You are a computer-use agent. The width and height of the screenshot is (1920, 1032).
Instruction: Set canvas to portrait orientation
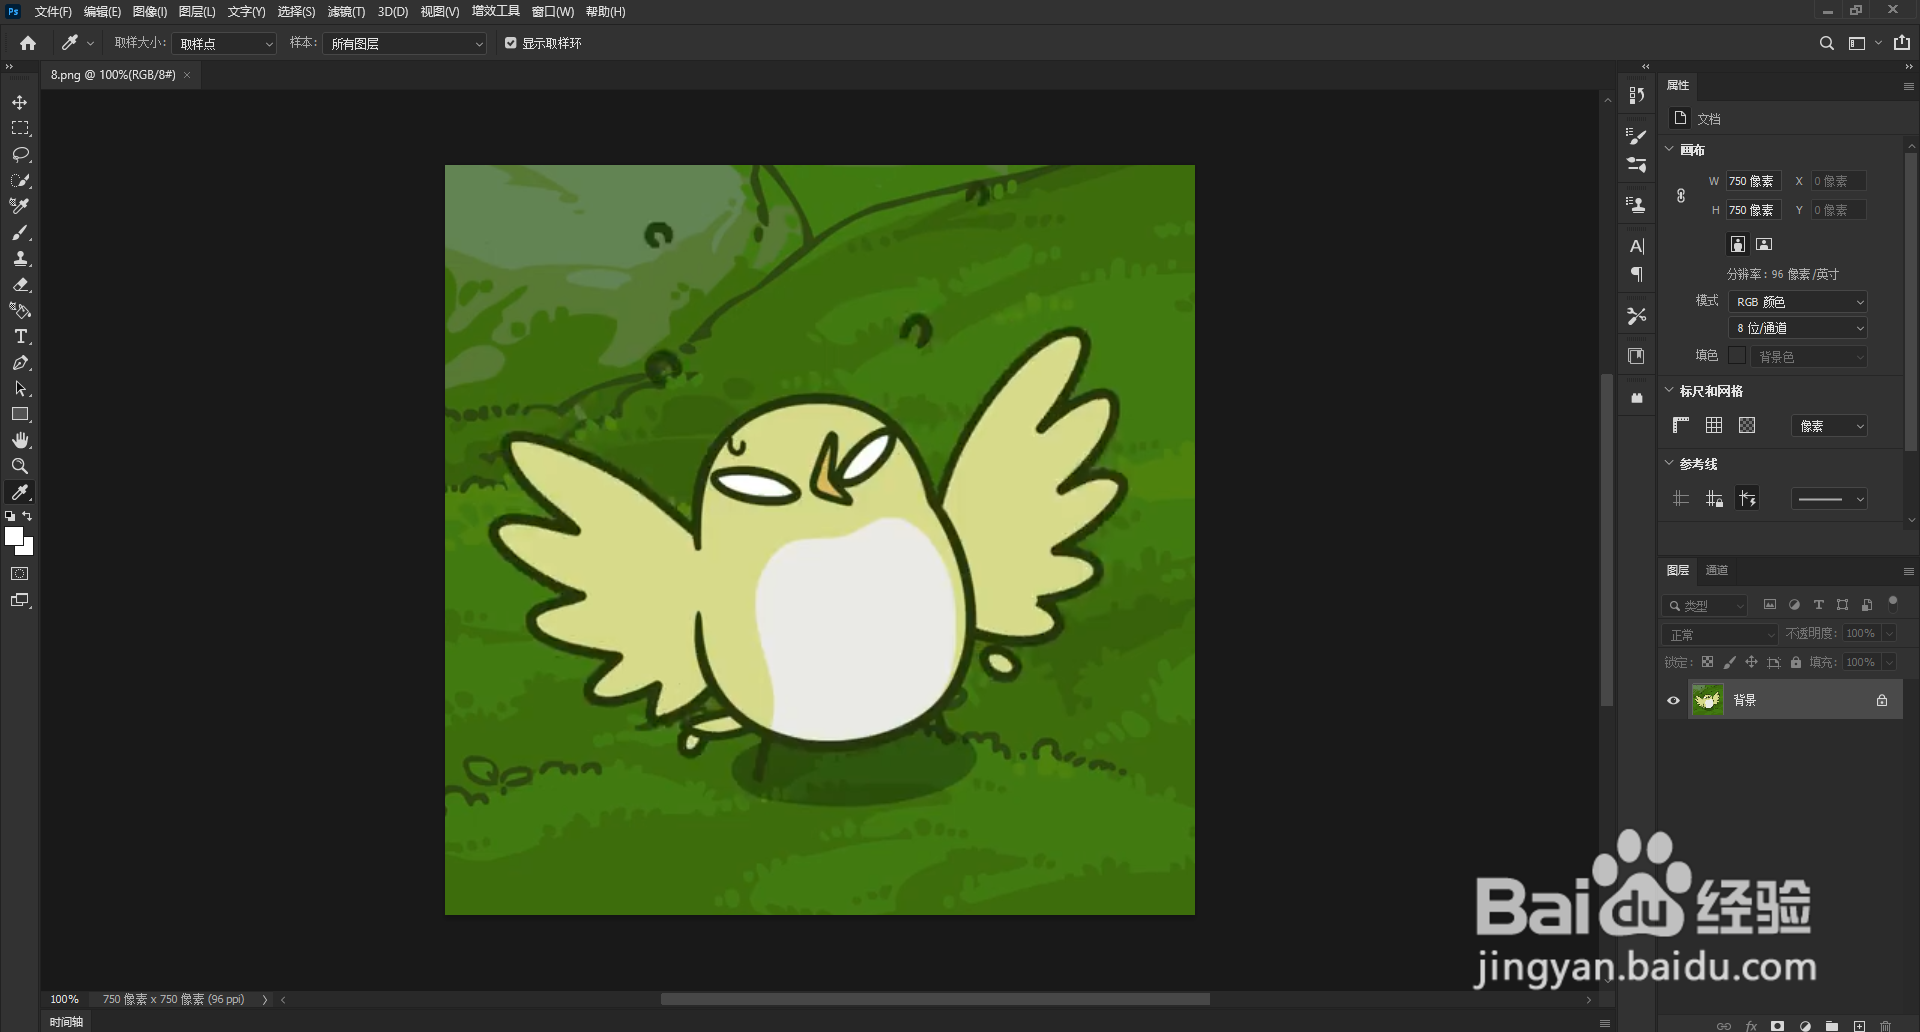click(x=1738, y=244)
